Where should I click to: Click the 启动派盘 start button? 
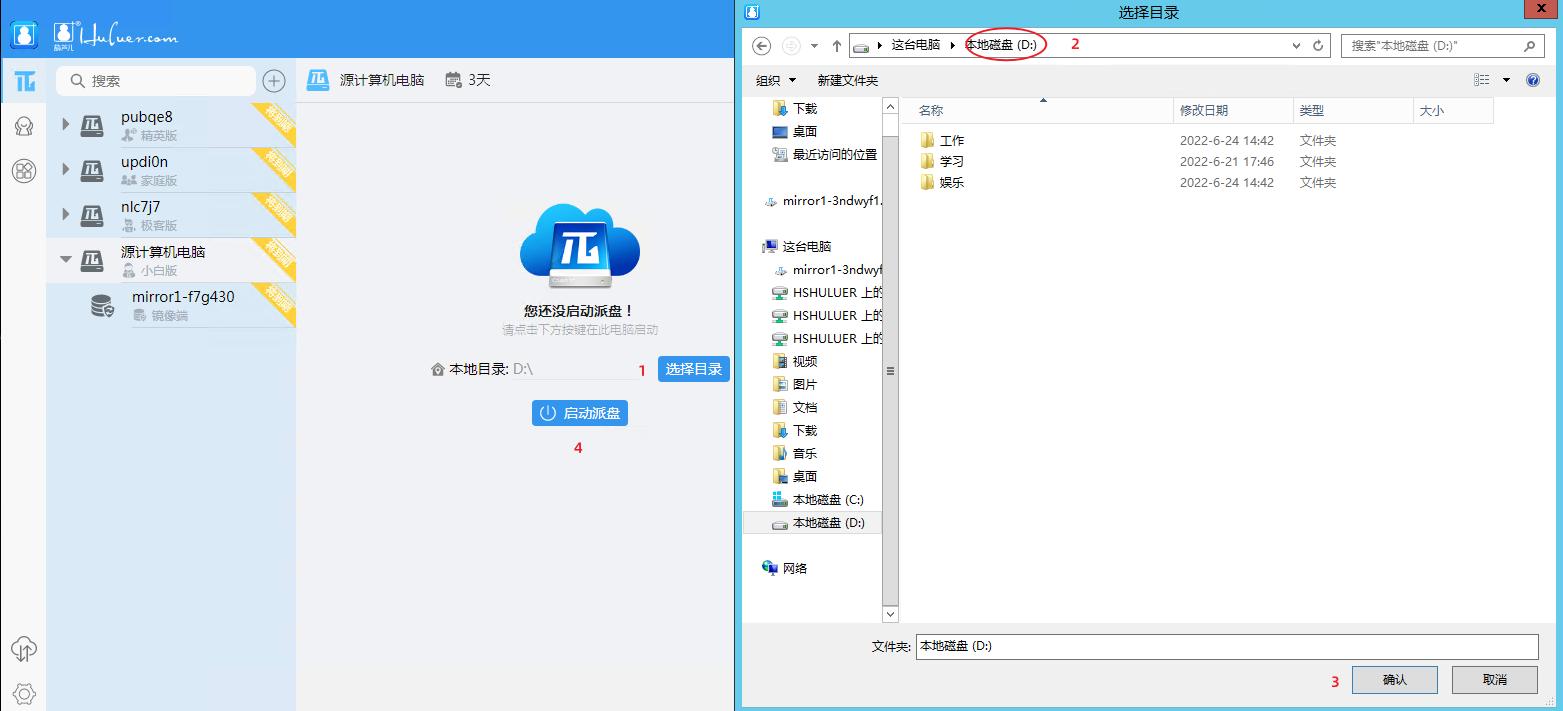(x=580, y=412)
